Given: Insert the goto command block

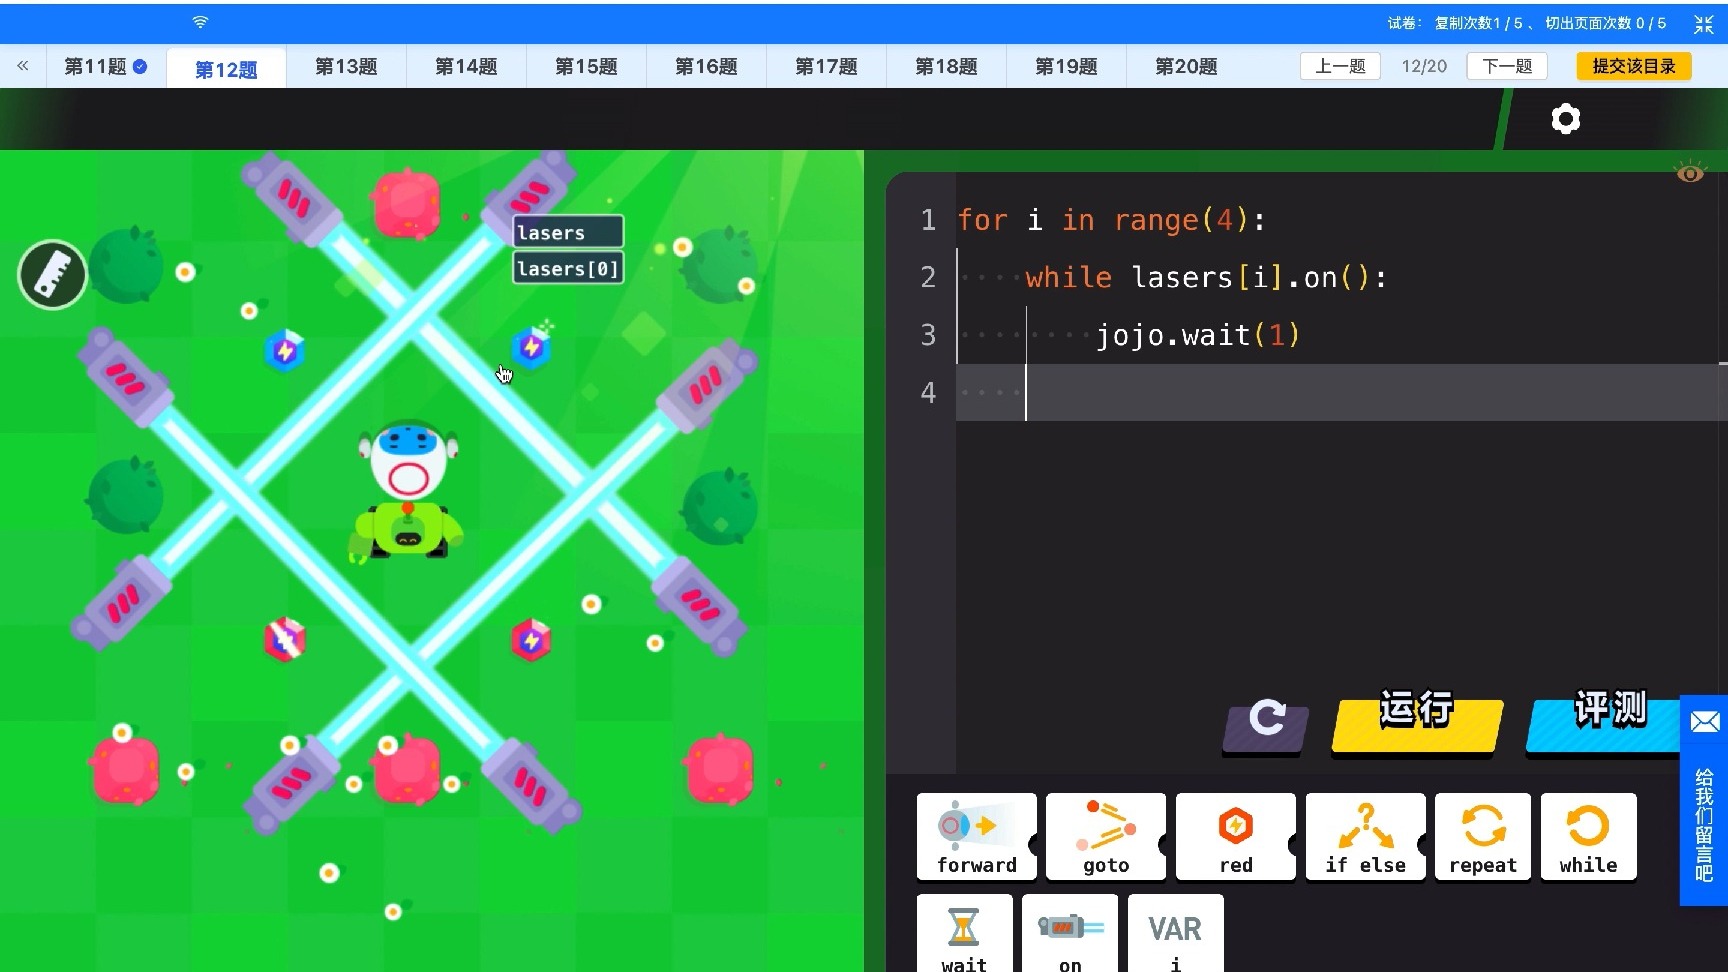Looking at the screenshot, I should click(x=1106, y=837).
